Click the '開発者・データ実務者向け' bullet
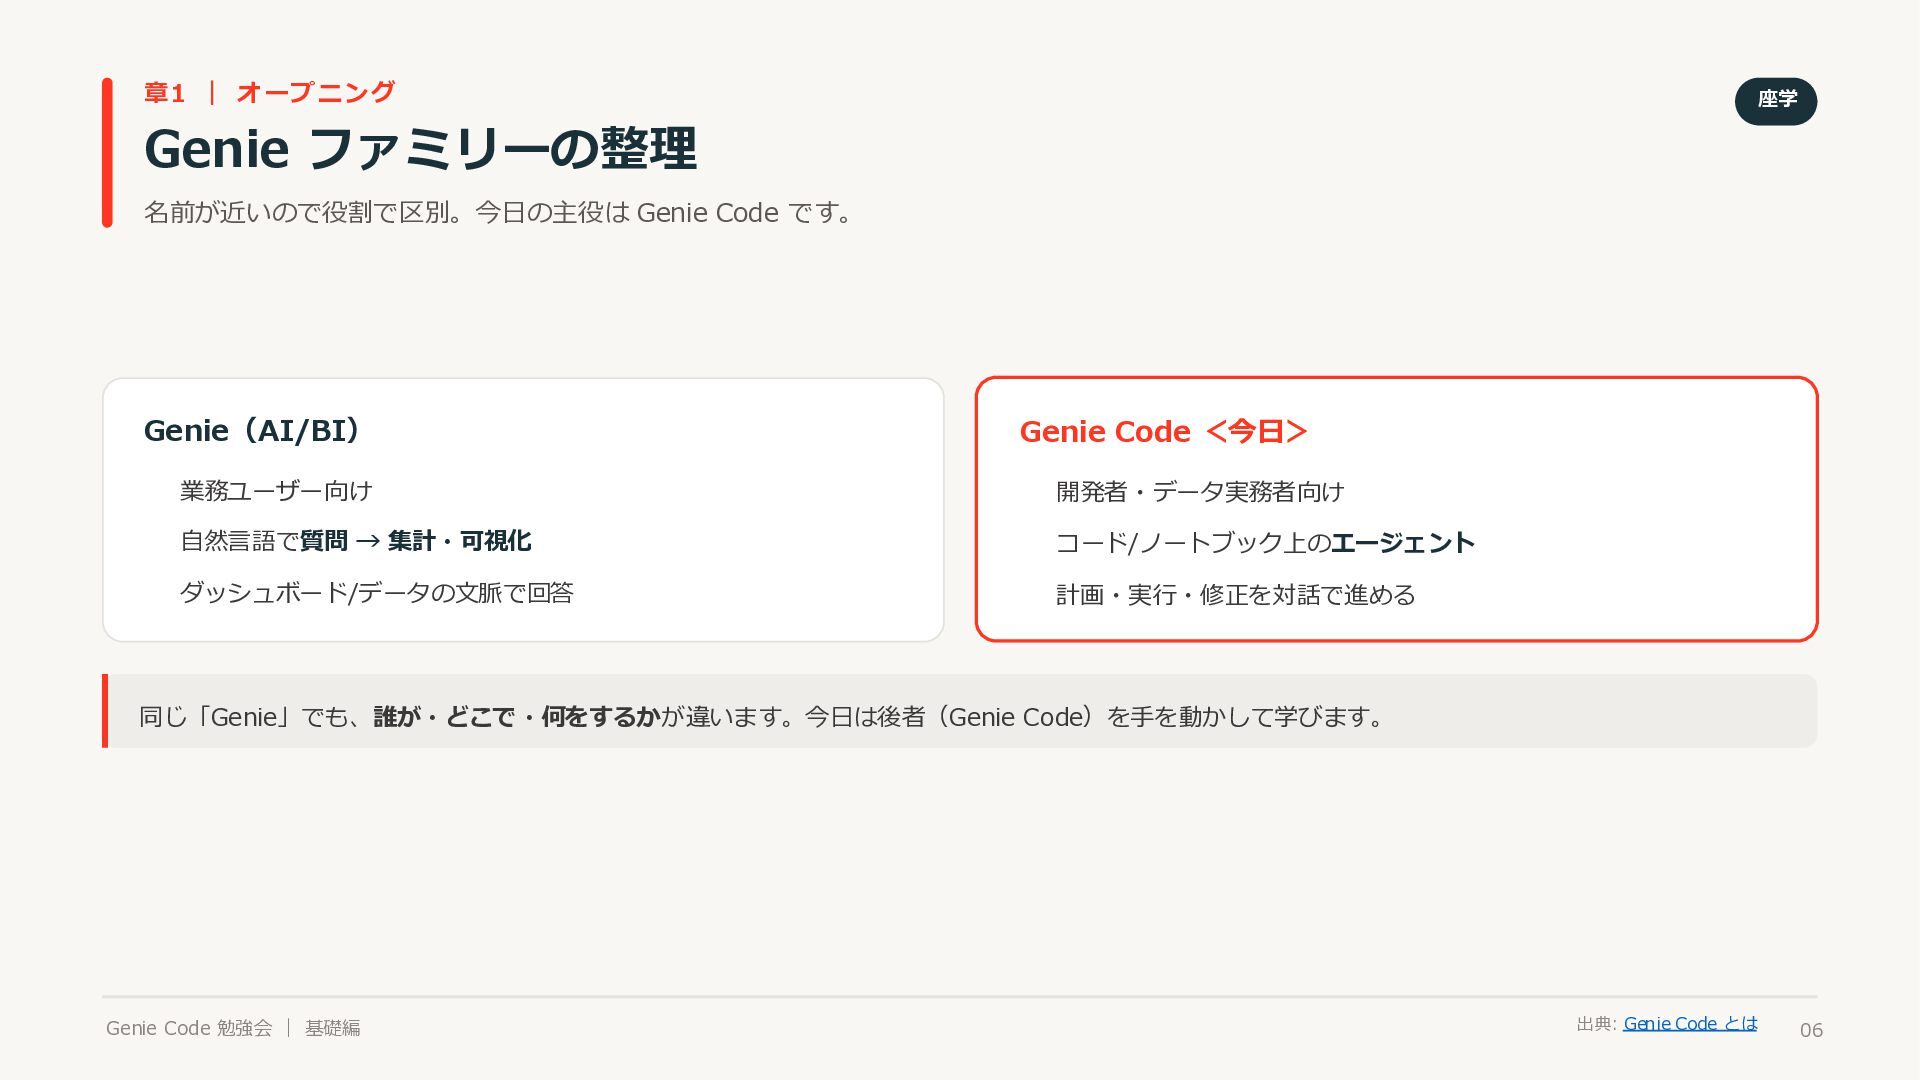Screen dimensions: 1920x1080 (1201, 492)
